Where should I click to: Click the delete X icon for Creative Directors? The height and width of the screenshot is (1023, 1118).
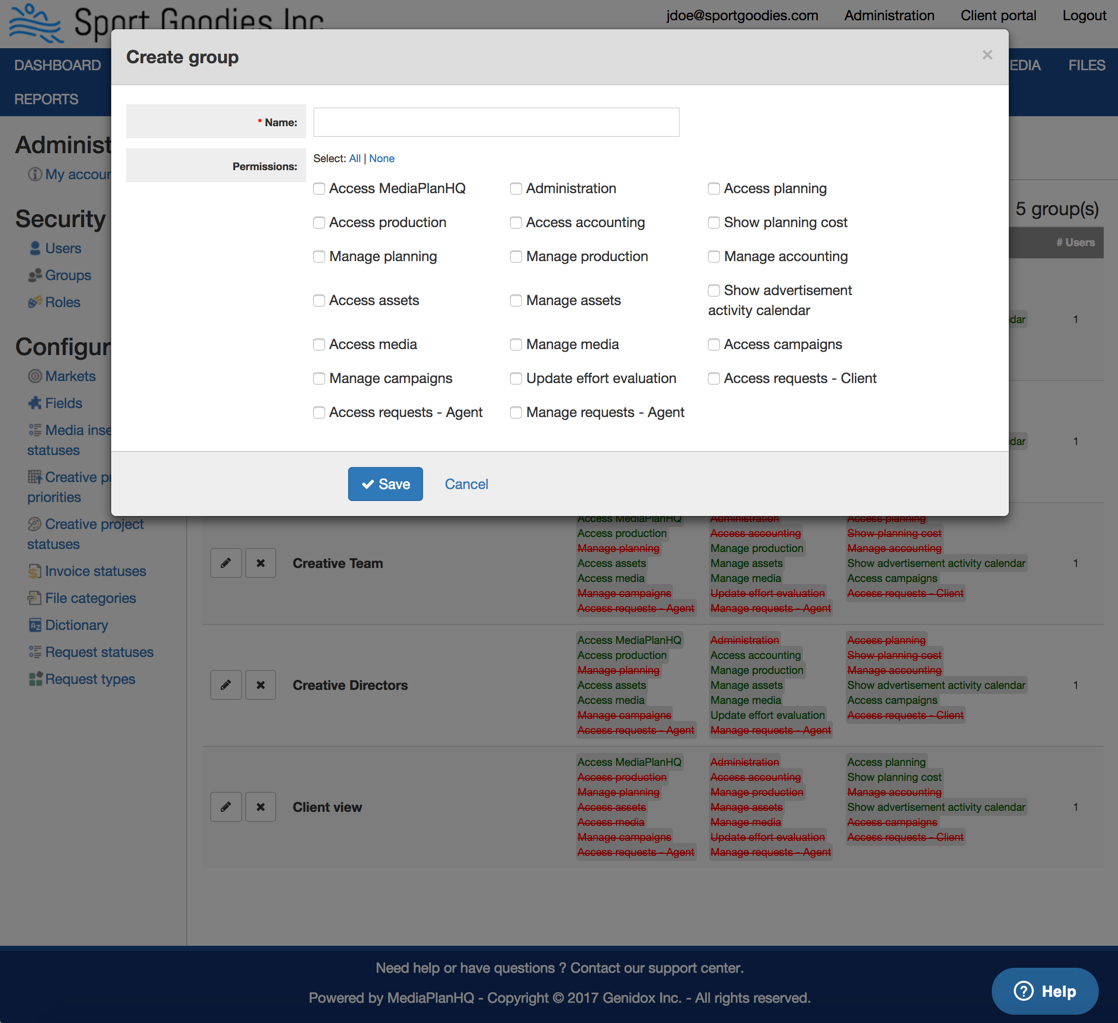point(260,685)
